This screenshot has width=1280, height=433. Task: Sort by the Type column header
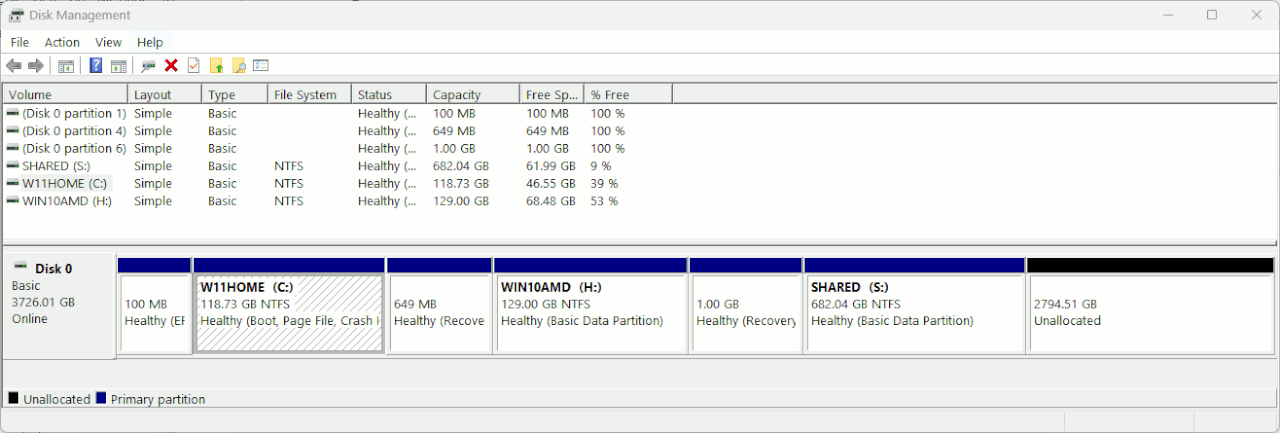(x=235, y=94)
